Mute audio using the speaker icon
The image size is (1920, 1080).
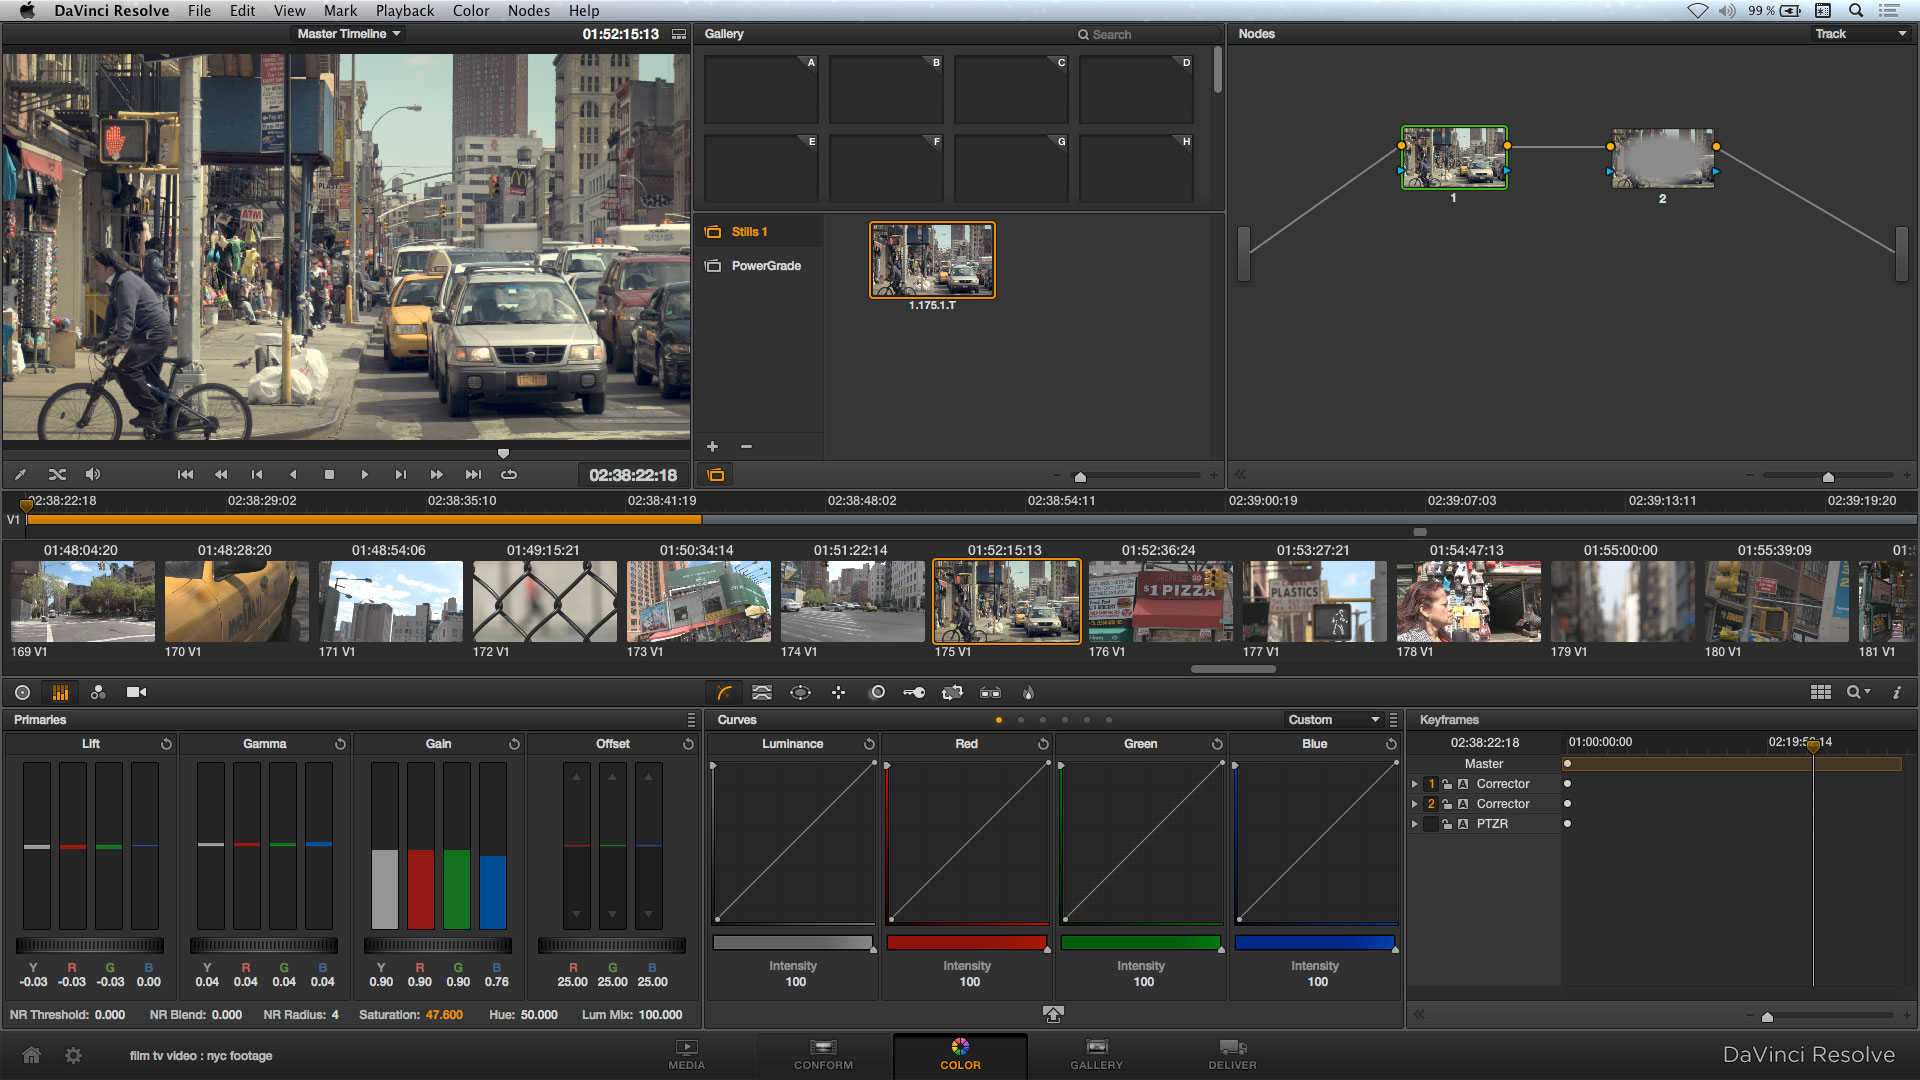(x=93, y=474)
